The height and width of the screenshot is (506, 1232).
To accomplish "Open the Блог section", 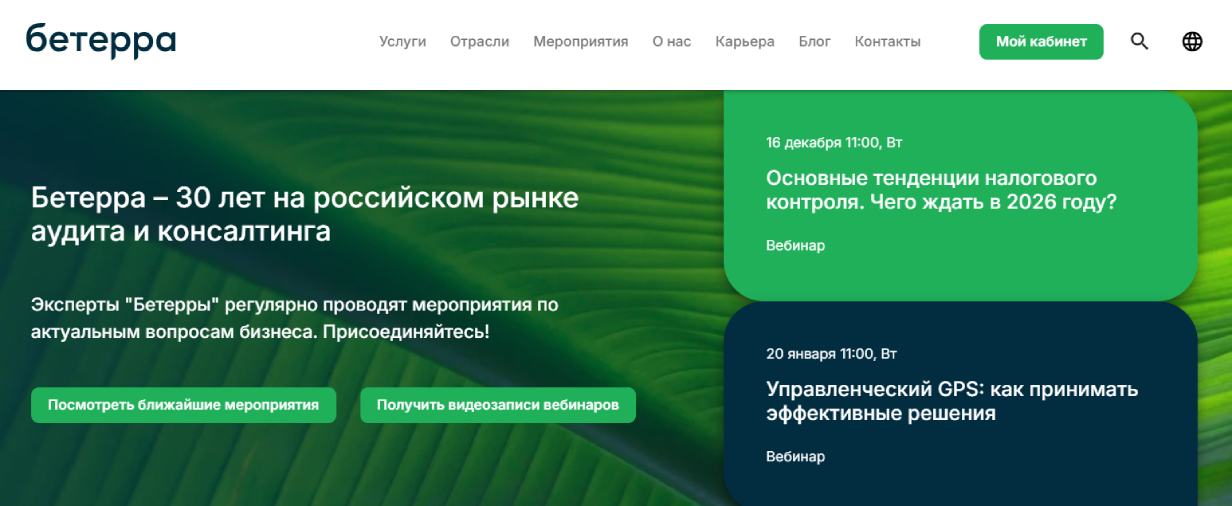I will pyautogui.click(x=815, y=41).
